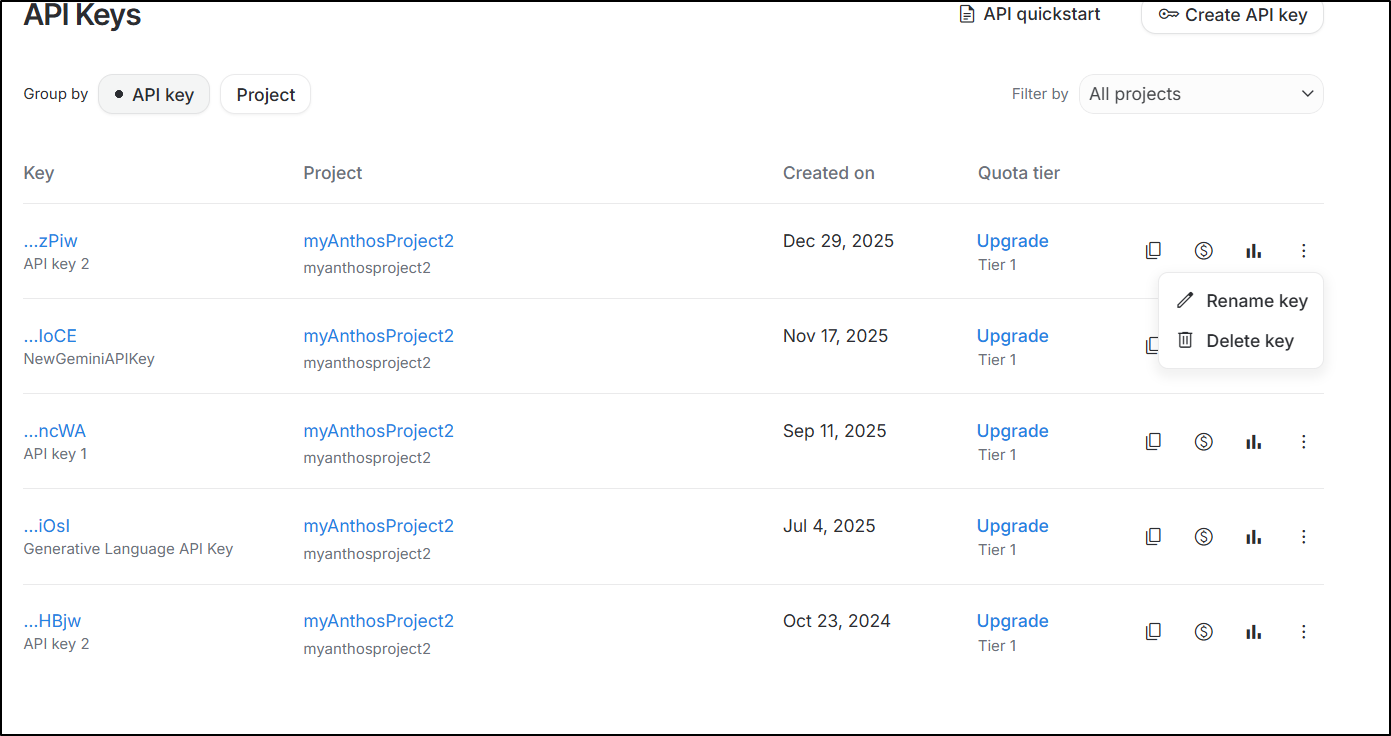This screenshot has width=1391, height=736.
Task: View usage chart for the ...iOsI key
Action: (x=1253, y=537)
